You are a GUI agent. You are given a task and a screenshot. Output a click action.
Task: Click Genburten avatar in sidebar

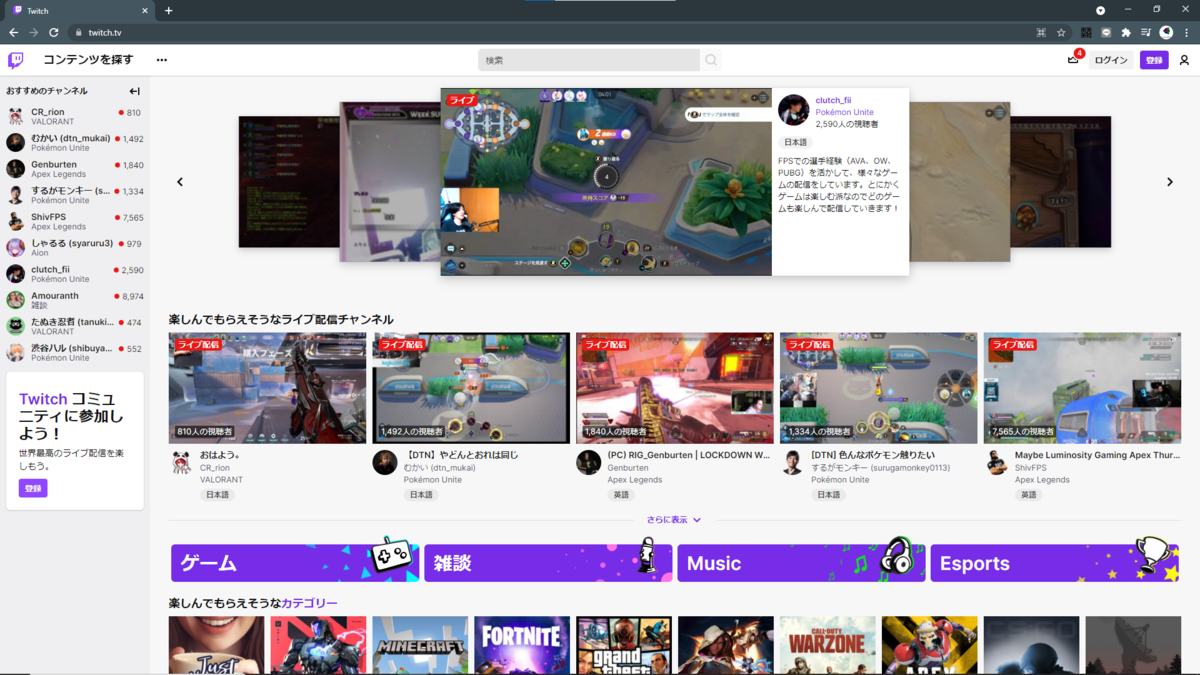(x=16, y=169)
